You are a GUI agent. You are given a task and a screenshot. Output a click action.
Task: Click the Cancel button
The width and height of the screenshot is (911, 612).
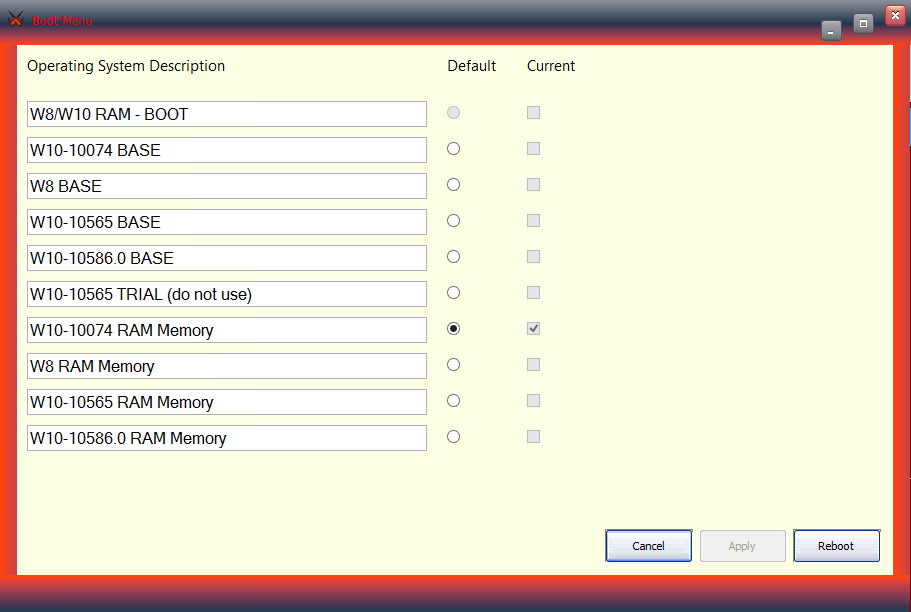click(x=648, y=546)
